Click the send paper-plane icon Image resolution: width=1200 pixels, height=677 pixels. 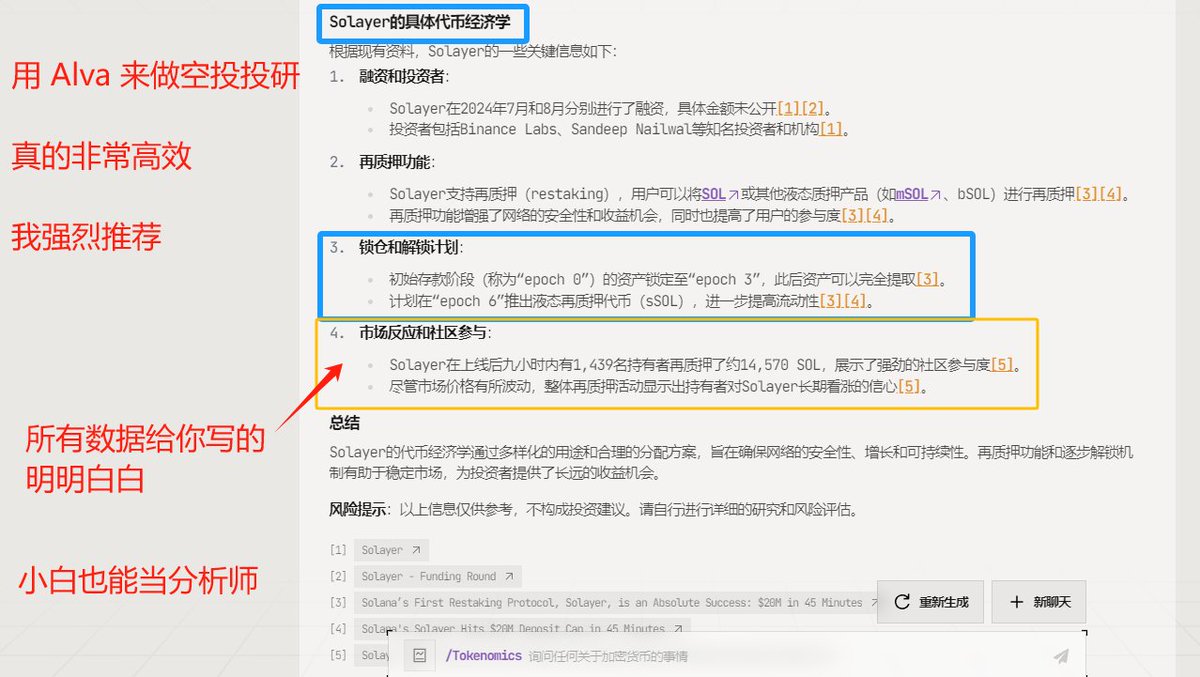point(1061,656)
